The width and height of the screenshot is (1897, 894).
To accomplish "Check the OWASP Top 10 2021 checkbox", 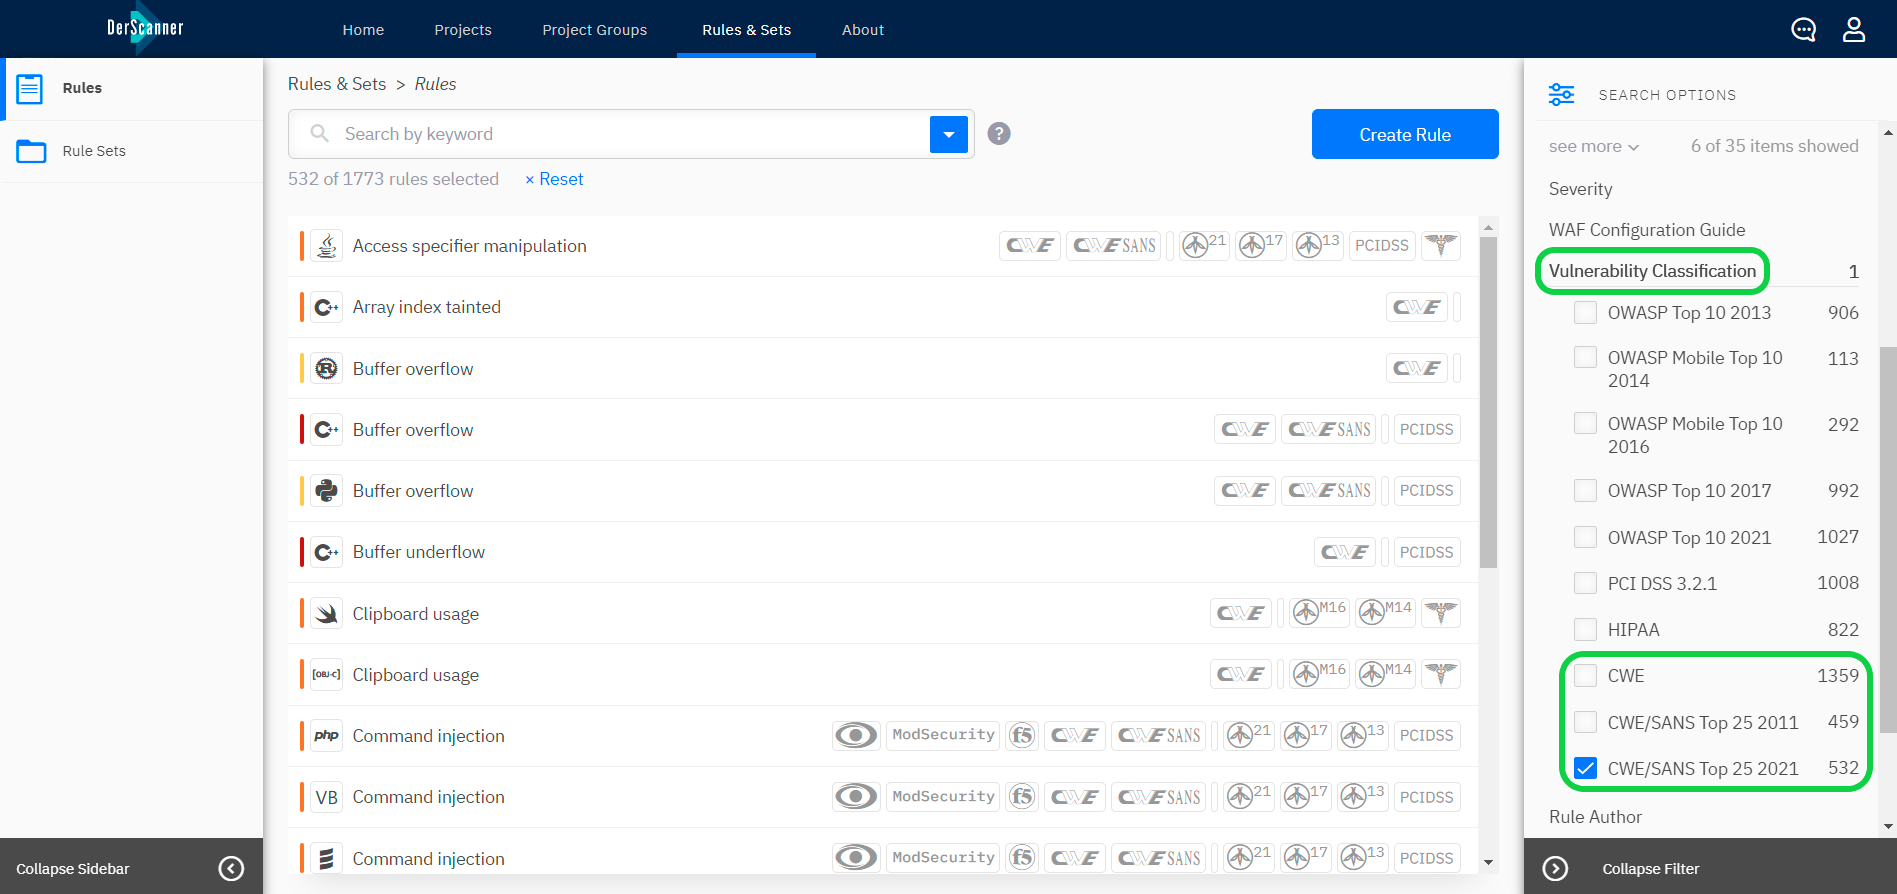I will pos(1585,537).
